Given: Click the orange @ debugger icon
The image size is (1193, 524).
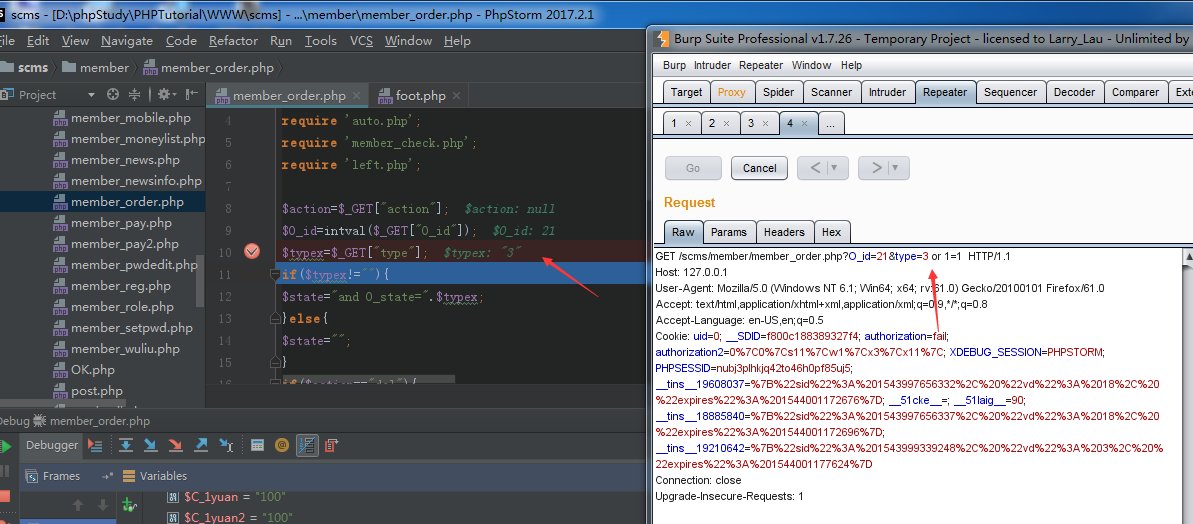Looking at the screenshot, I should coord(282,445).
